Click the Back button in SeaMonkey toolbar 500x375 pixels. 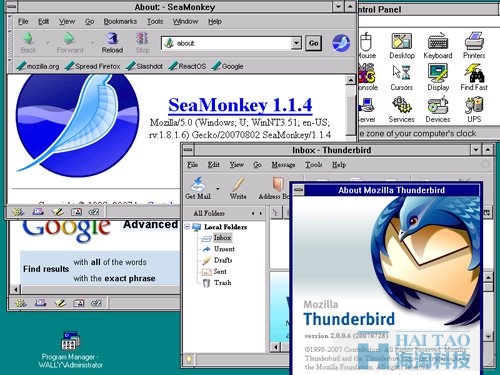point(28,43)
